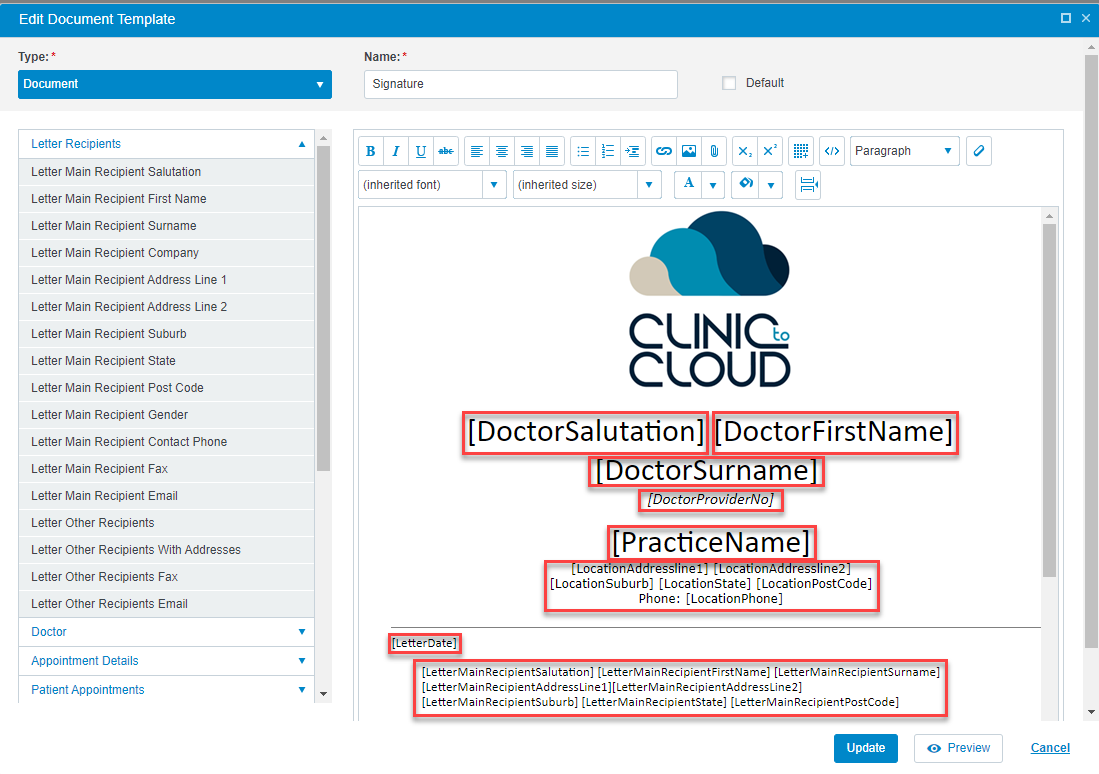Viewport: 1099px width, 774px height.
Task: Apply subscript formatting
Action: click(x=745, y=151)
